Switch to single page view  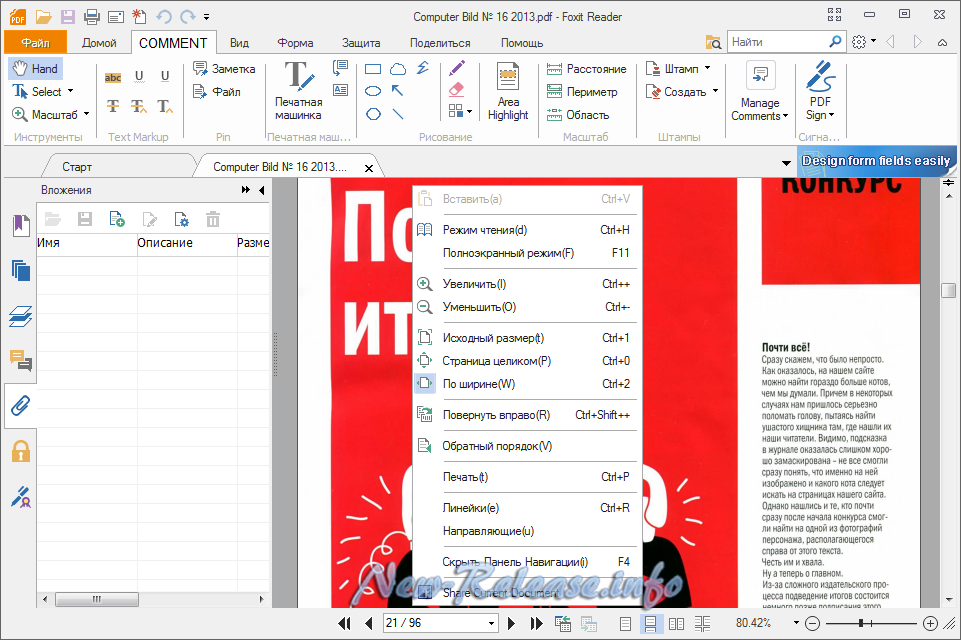(625, 623)
